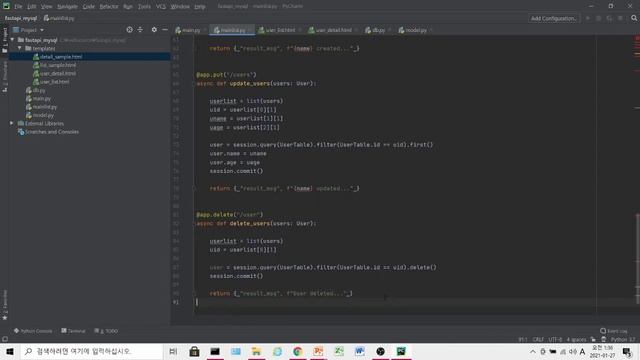This screenshot has width=640, height=360.
Task: Hide the Project panel with the minus icon
Action: coord(165,30)
